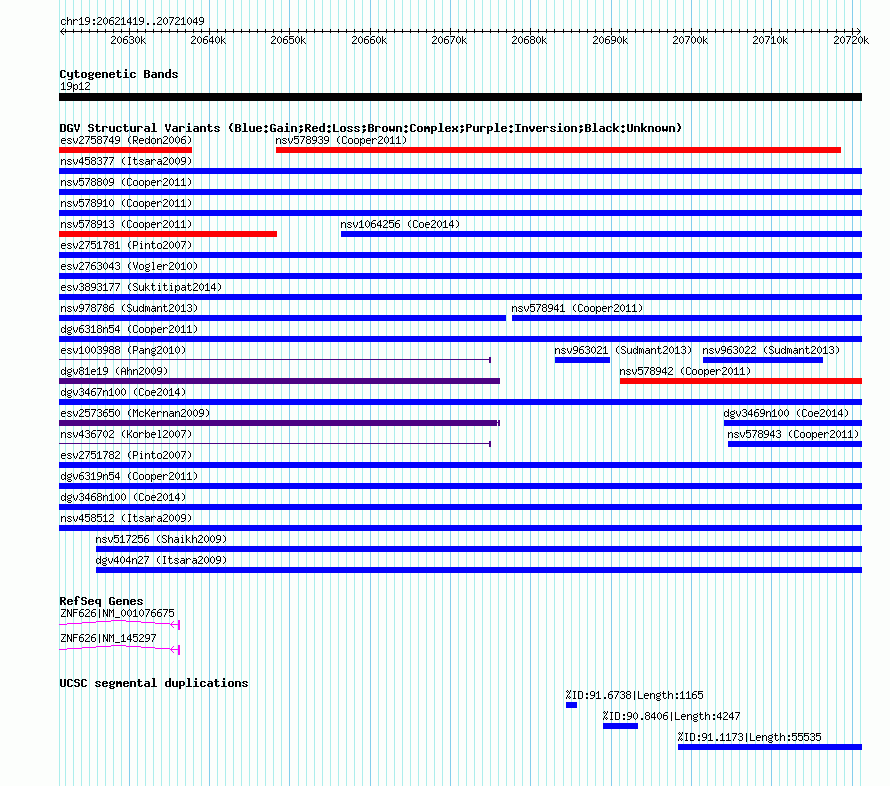Viewport: 890px width, 786px height.
Task: Open duplication %ID:91.6738|Length:1165
Action: click(x=635, y=695)
